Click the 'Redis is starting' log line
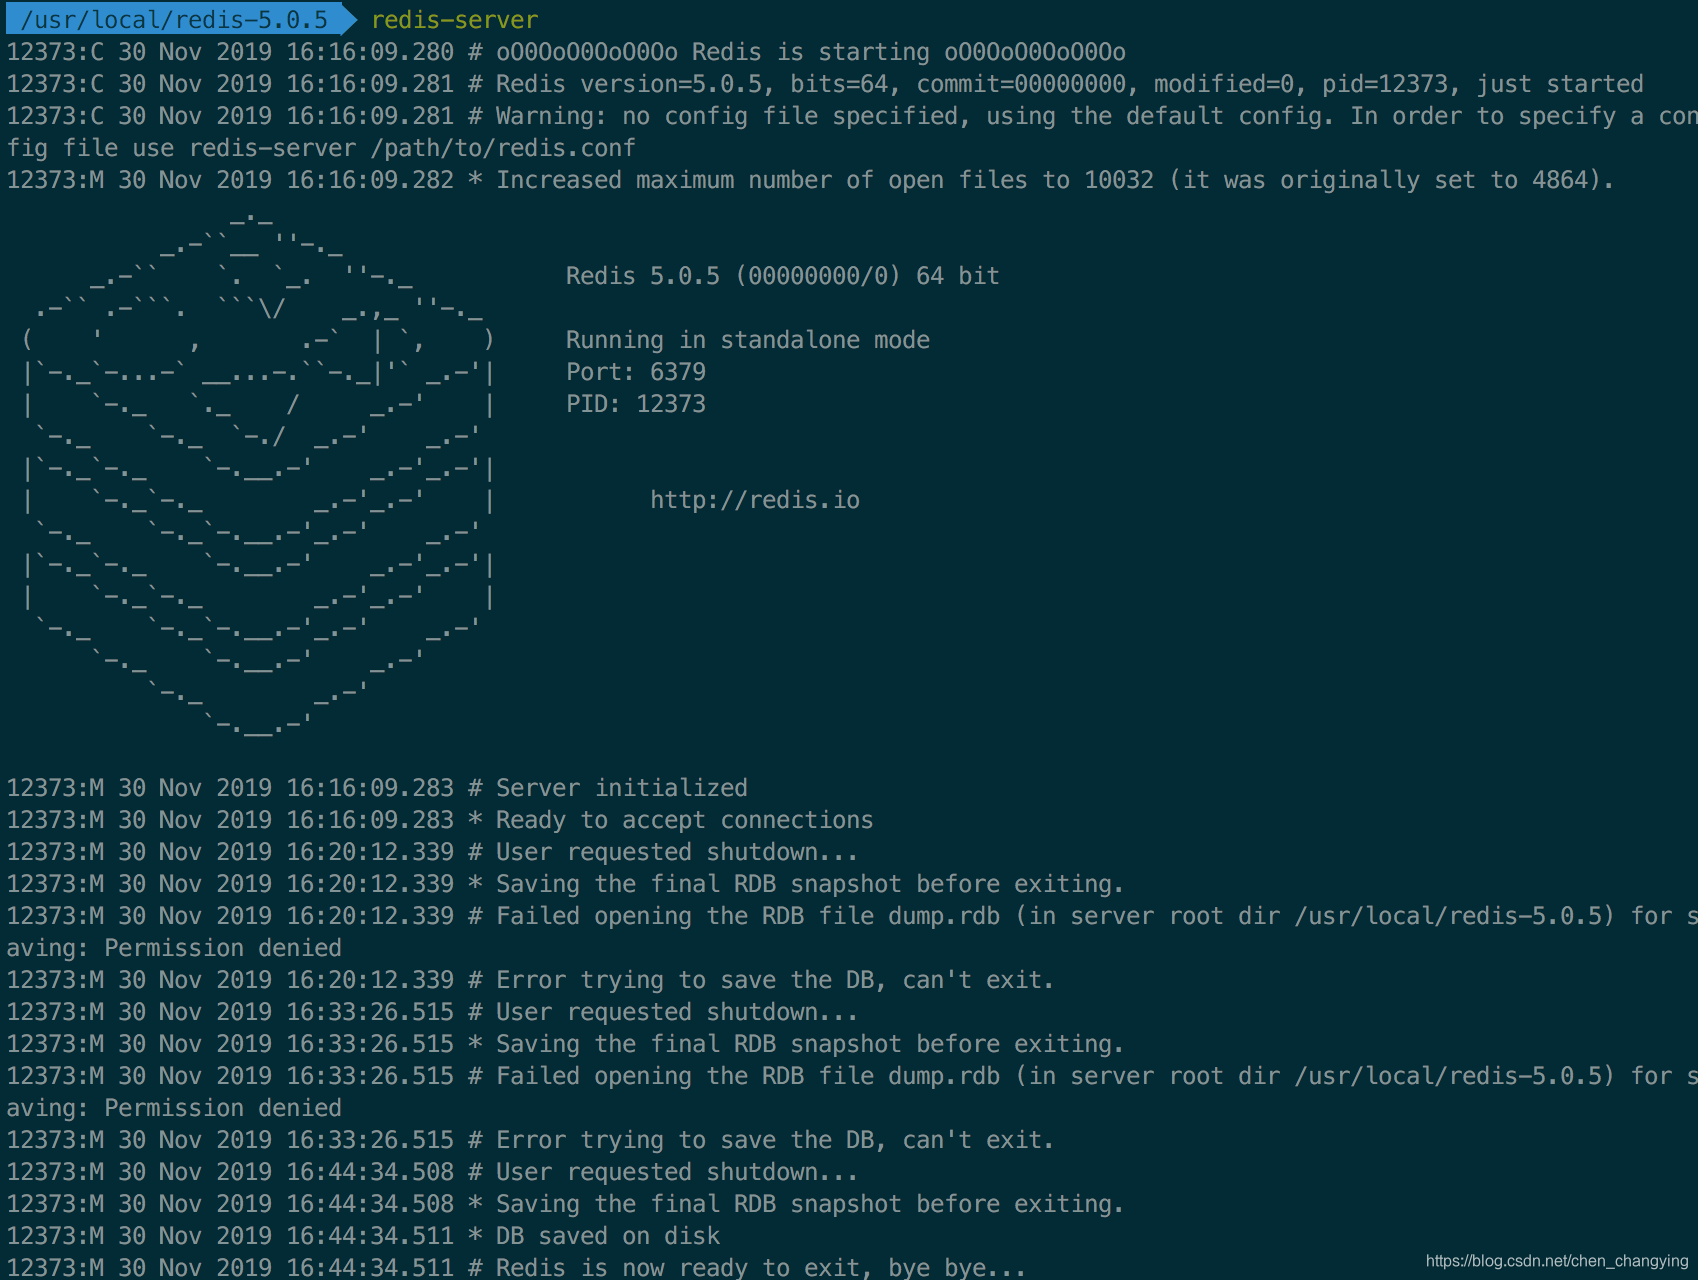Image resolution: width=1698 pixels, height=1280 pixels. point(566,52)
